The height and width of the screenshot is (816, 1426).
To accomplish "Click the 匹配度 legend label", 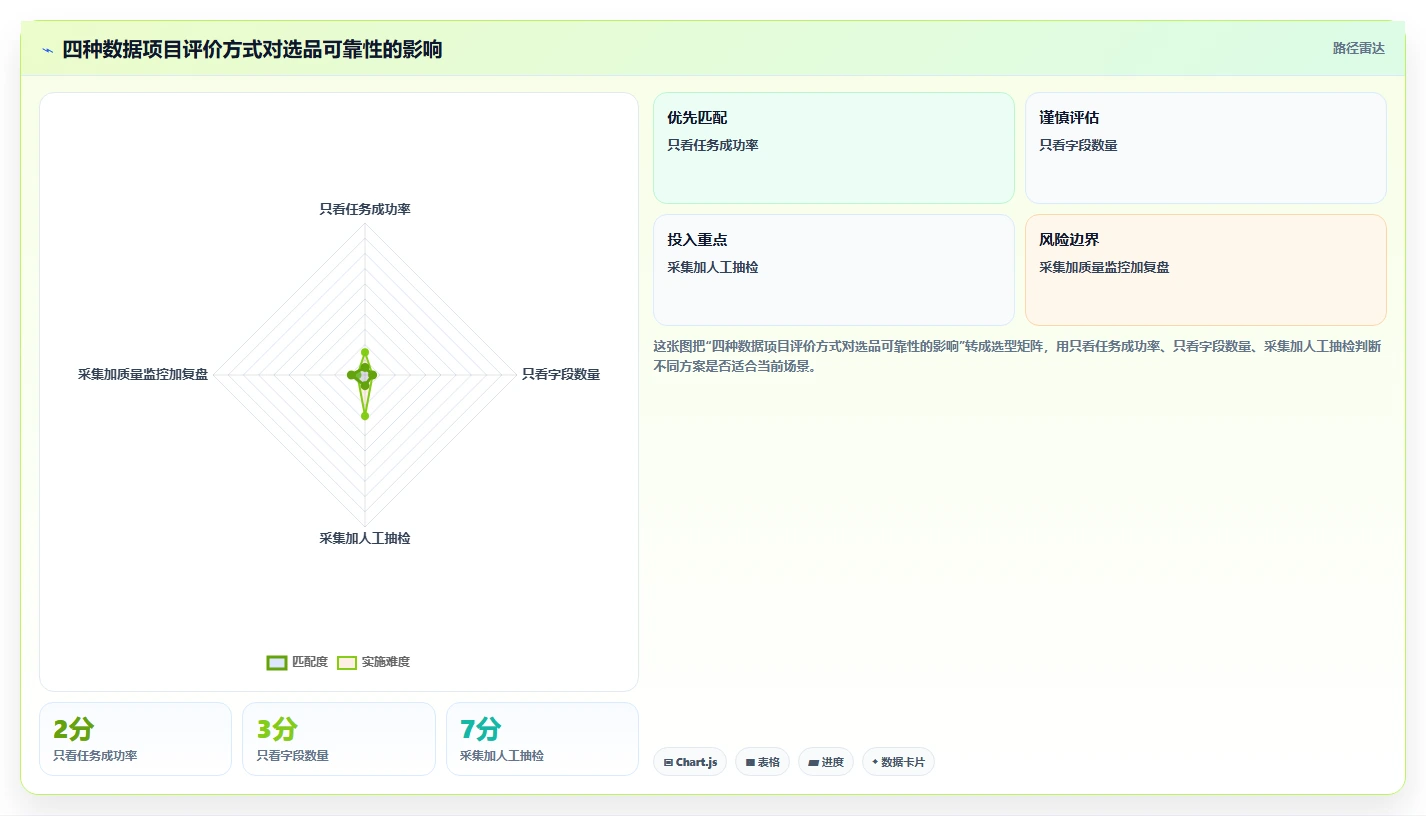I will (x=310, y=662).
